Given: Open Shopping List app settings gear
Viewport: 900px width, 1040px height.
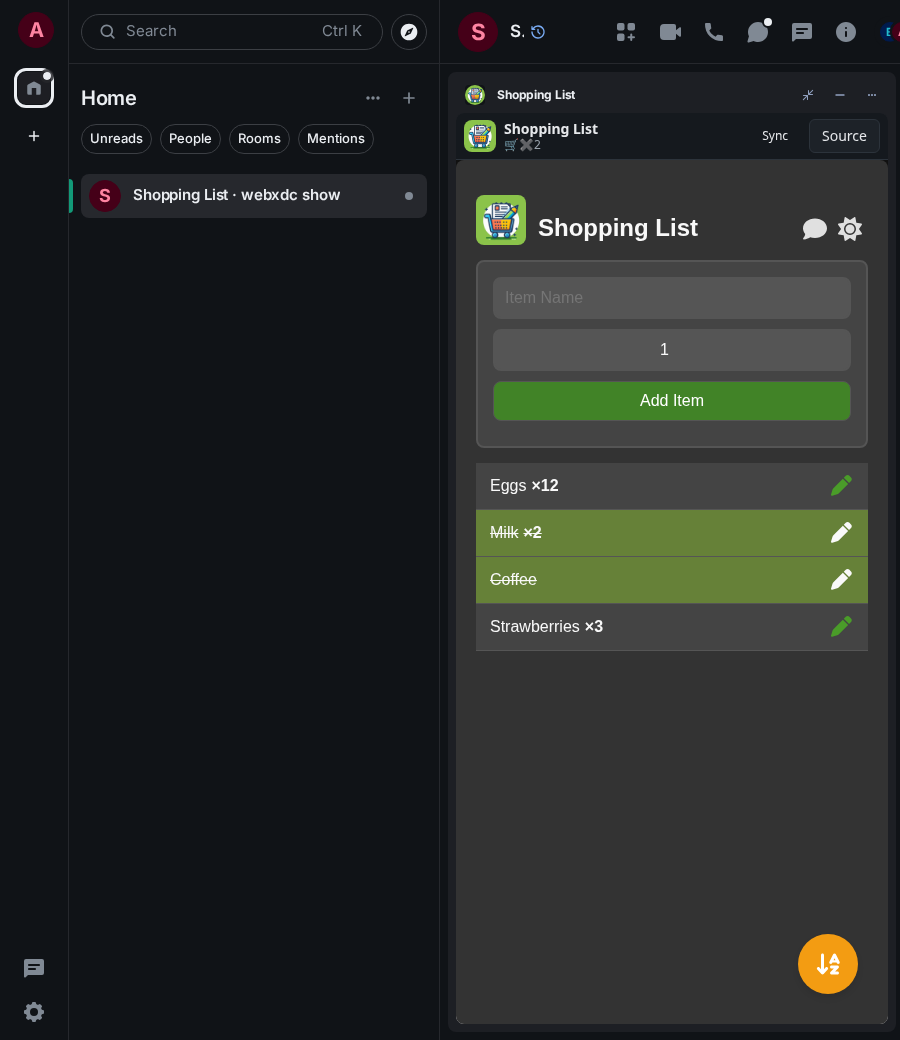Looking at the screenshot, I should tap(850, 229).
